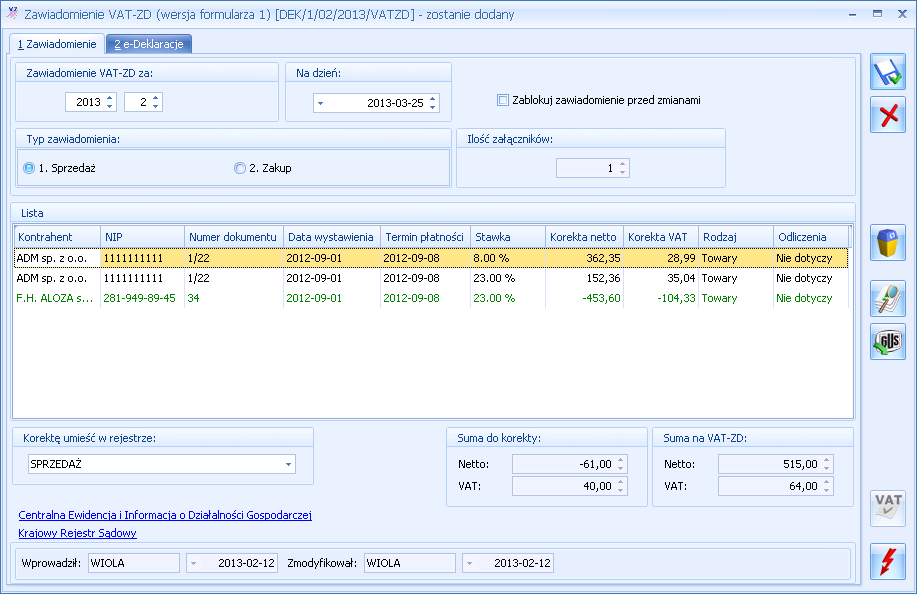Sort list by Rodzaj column header
Viewport: 917px width, 594px height.
tap(736, 237)
